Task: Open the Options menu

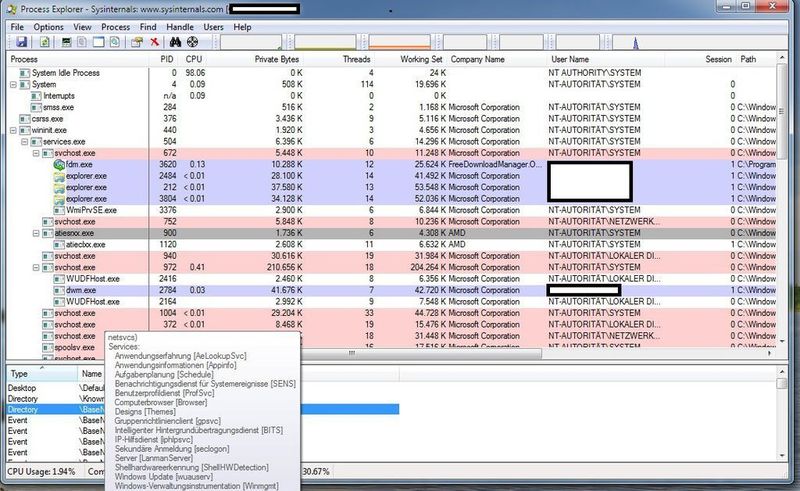Action: click(48, 27)
